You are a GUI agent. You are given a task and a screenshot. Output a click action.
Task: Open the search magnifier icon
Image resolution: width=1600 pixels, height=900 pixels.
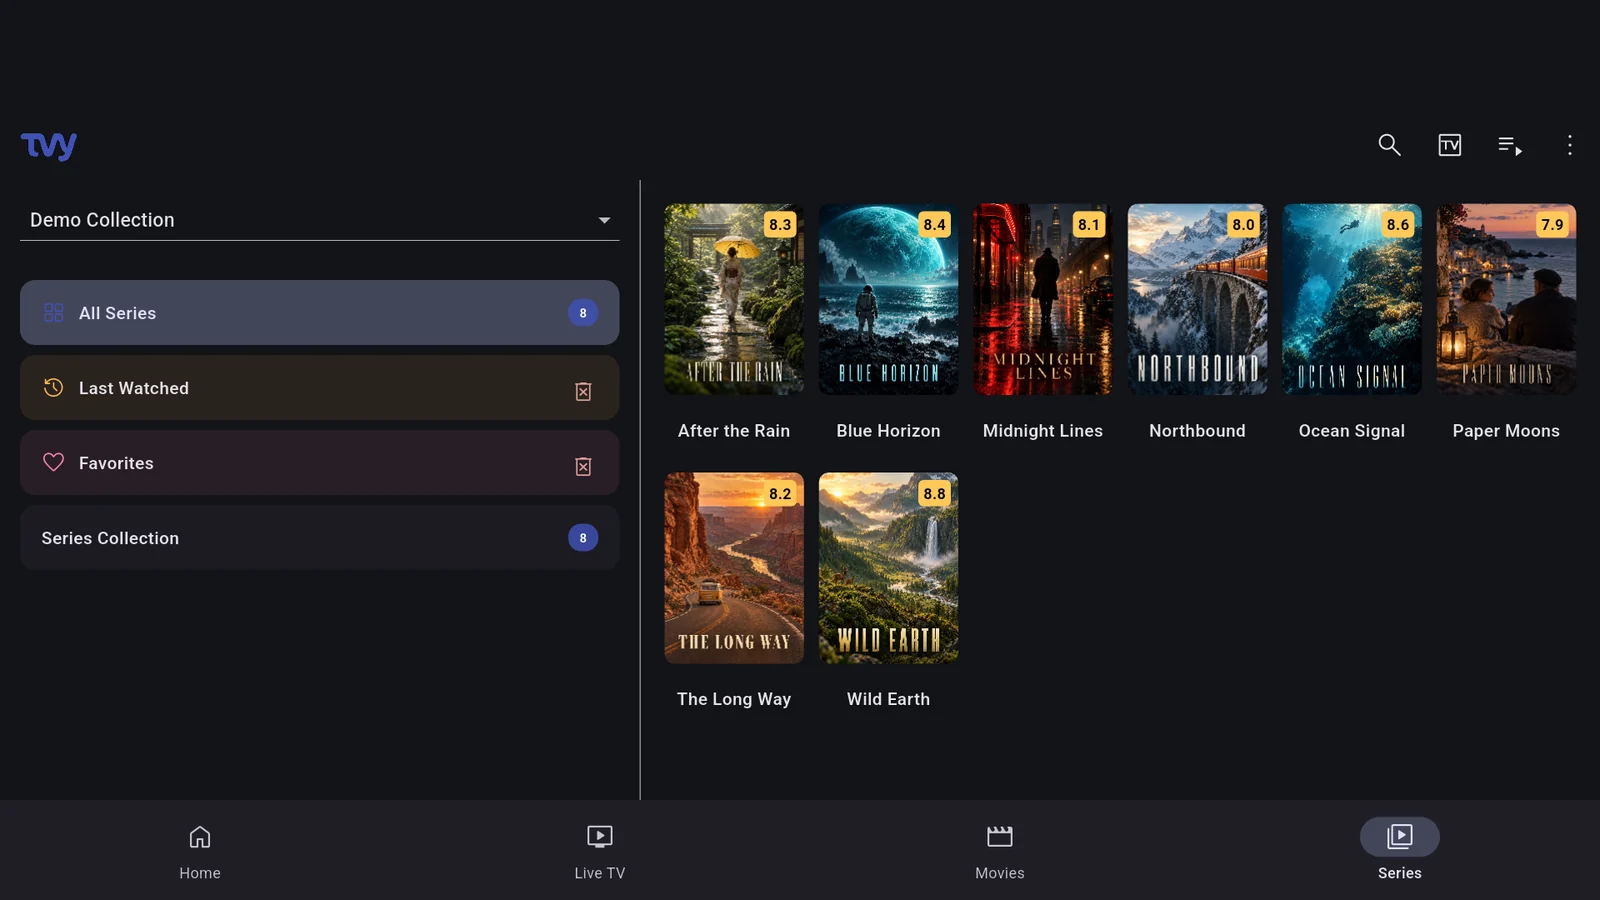pos(1389,145)
